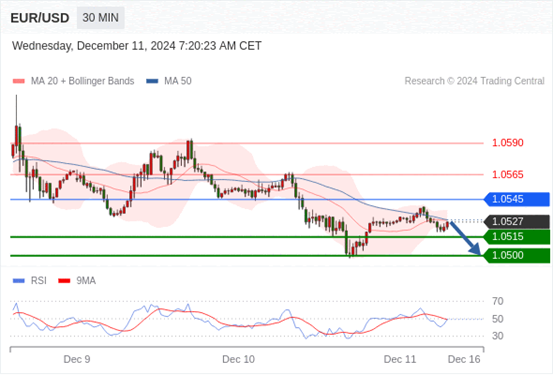Click the 30 MIN timeframe badge

pos(101,18)
